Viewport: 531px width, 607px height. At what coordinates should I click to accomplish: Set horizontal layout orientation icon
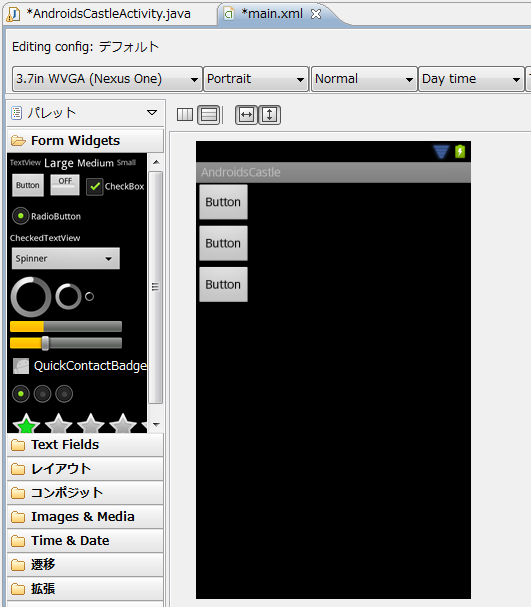click(185, 115)
